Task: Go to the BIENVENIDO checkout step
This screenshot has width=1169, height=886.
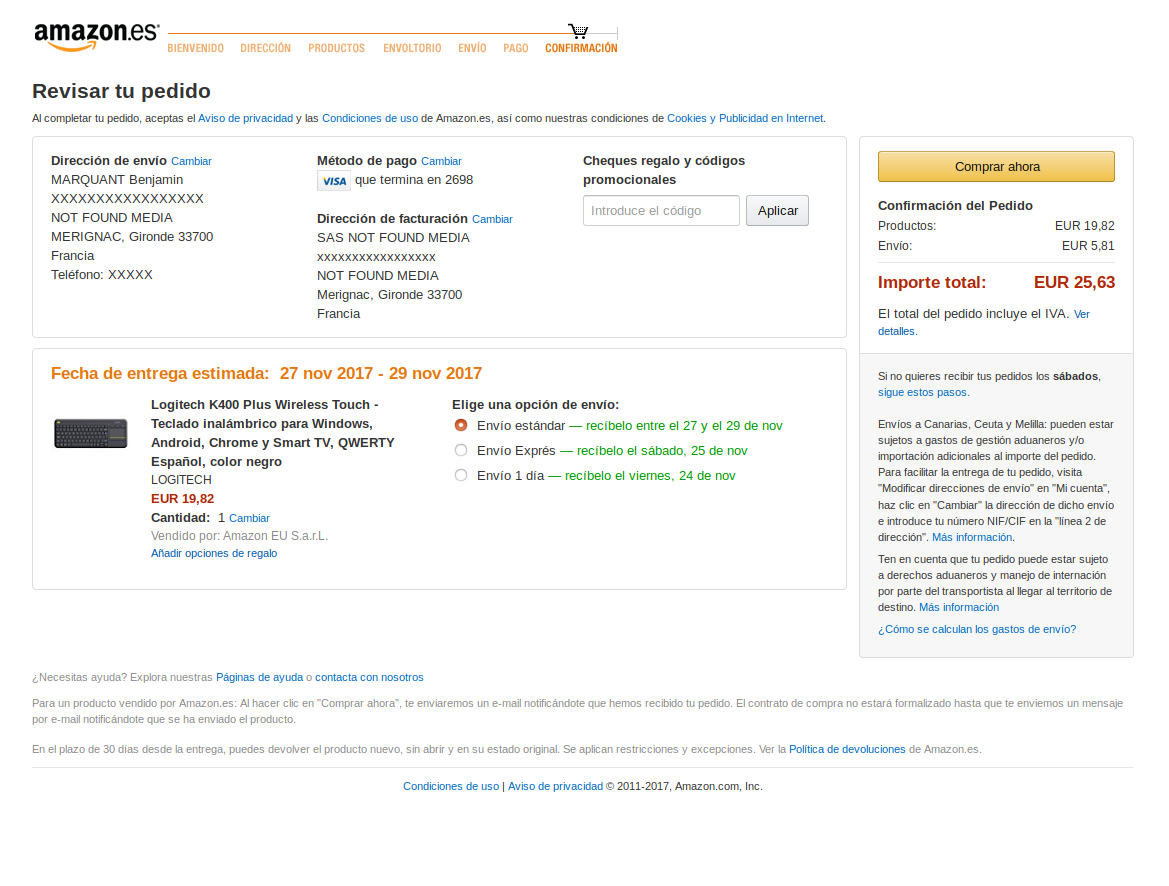Action: click(195, 48)
